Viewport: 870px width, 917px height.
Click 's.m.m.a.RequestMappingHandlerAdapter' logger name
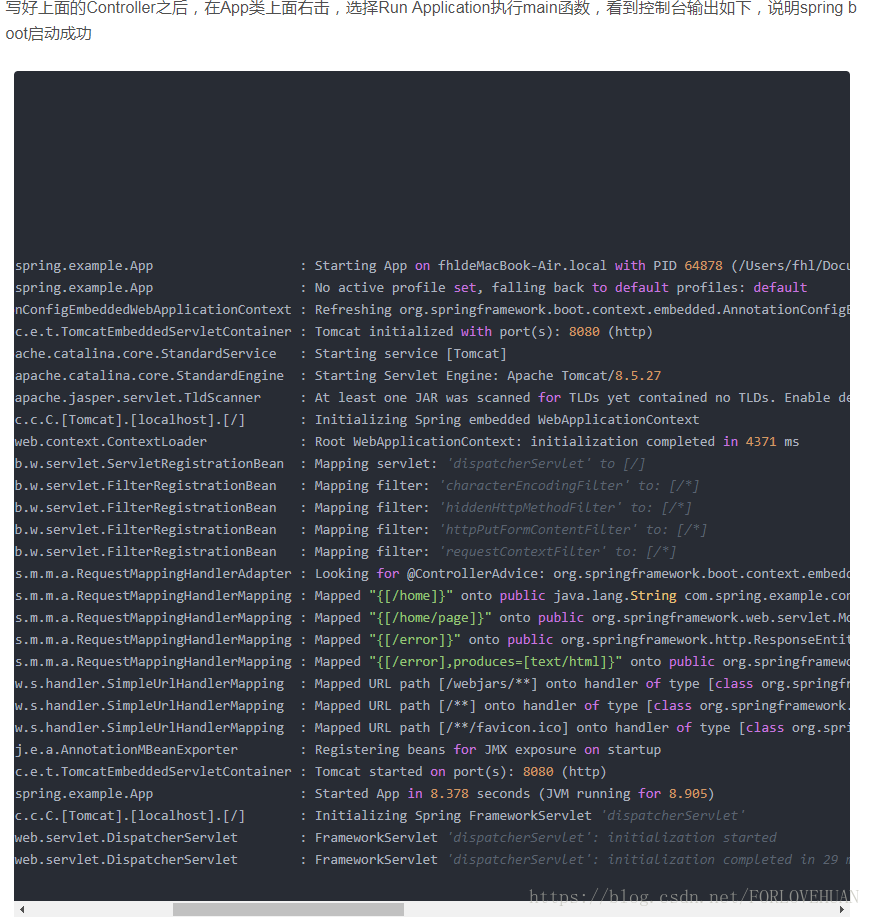coord(153,574)
